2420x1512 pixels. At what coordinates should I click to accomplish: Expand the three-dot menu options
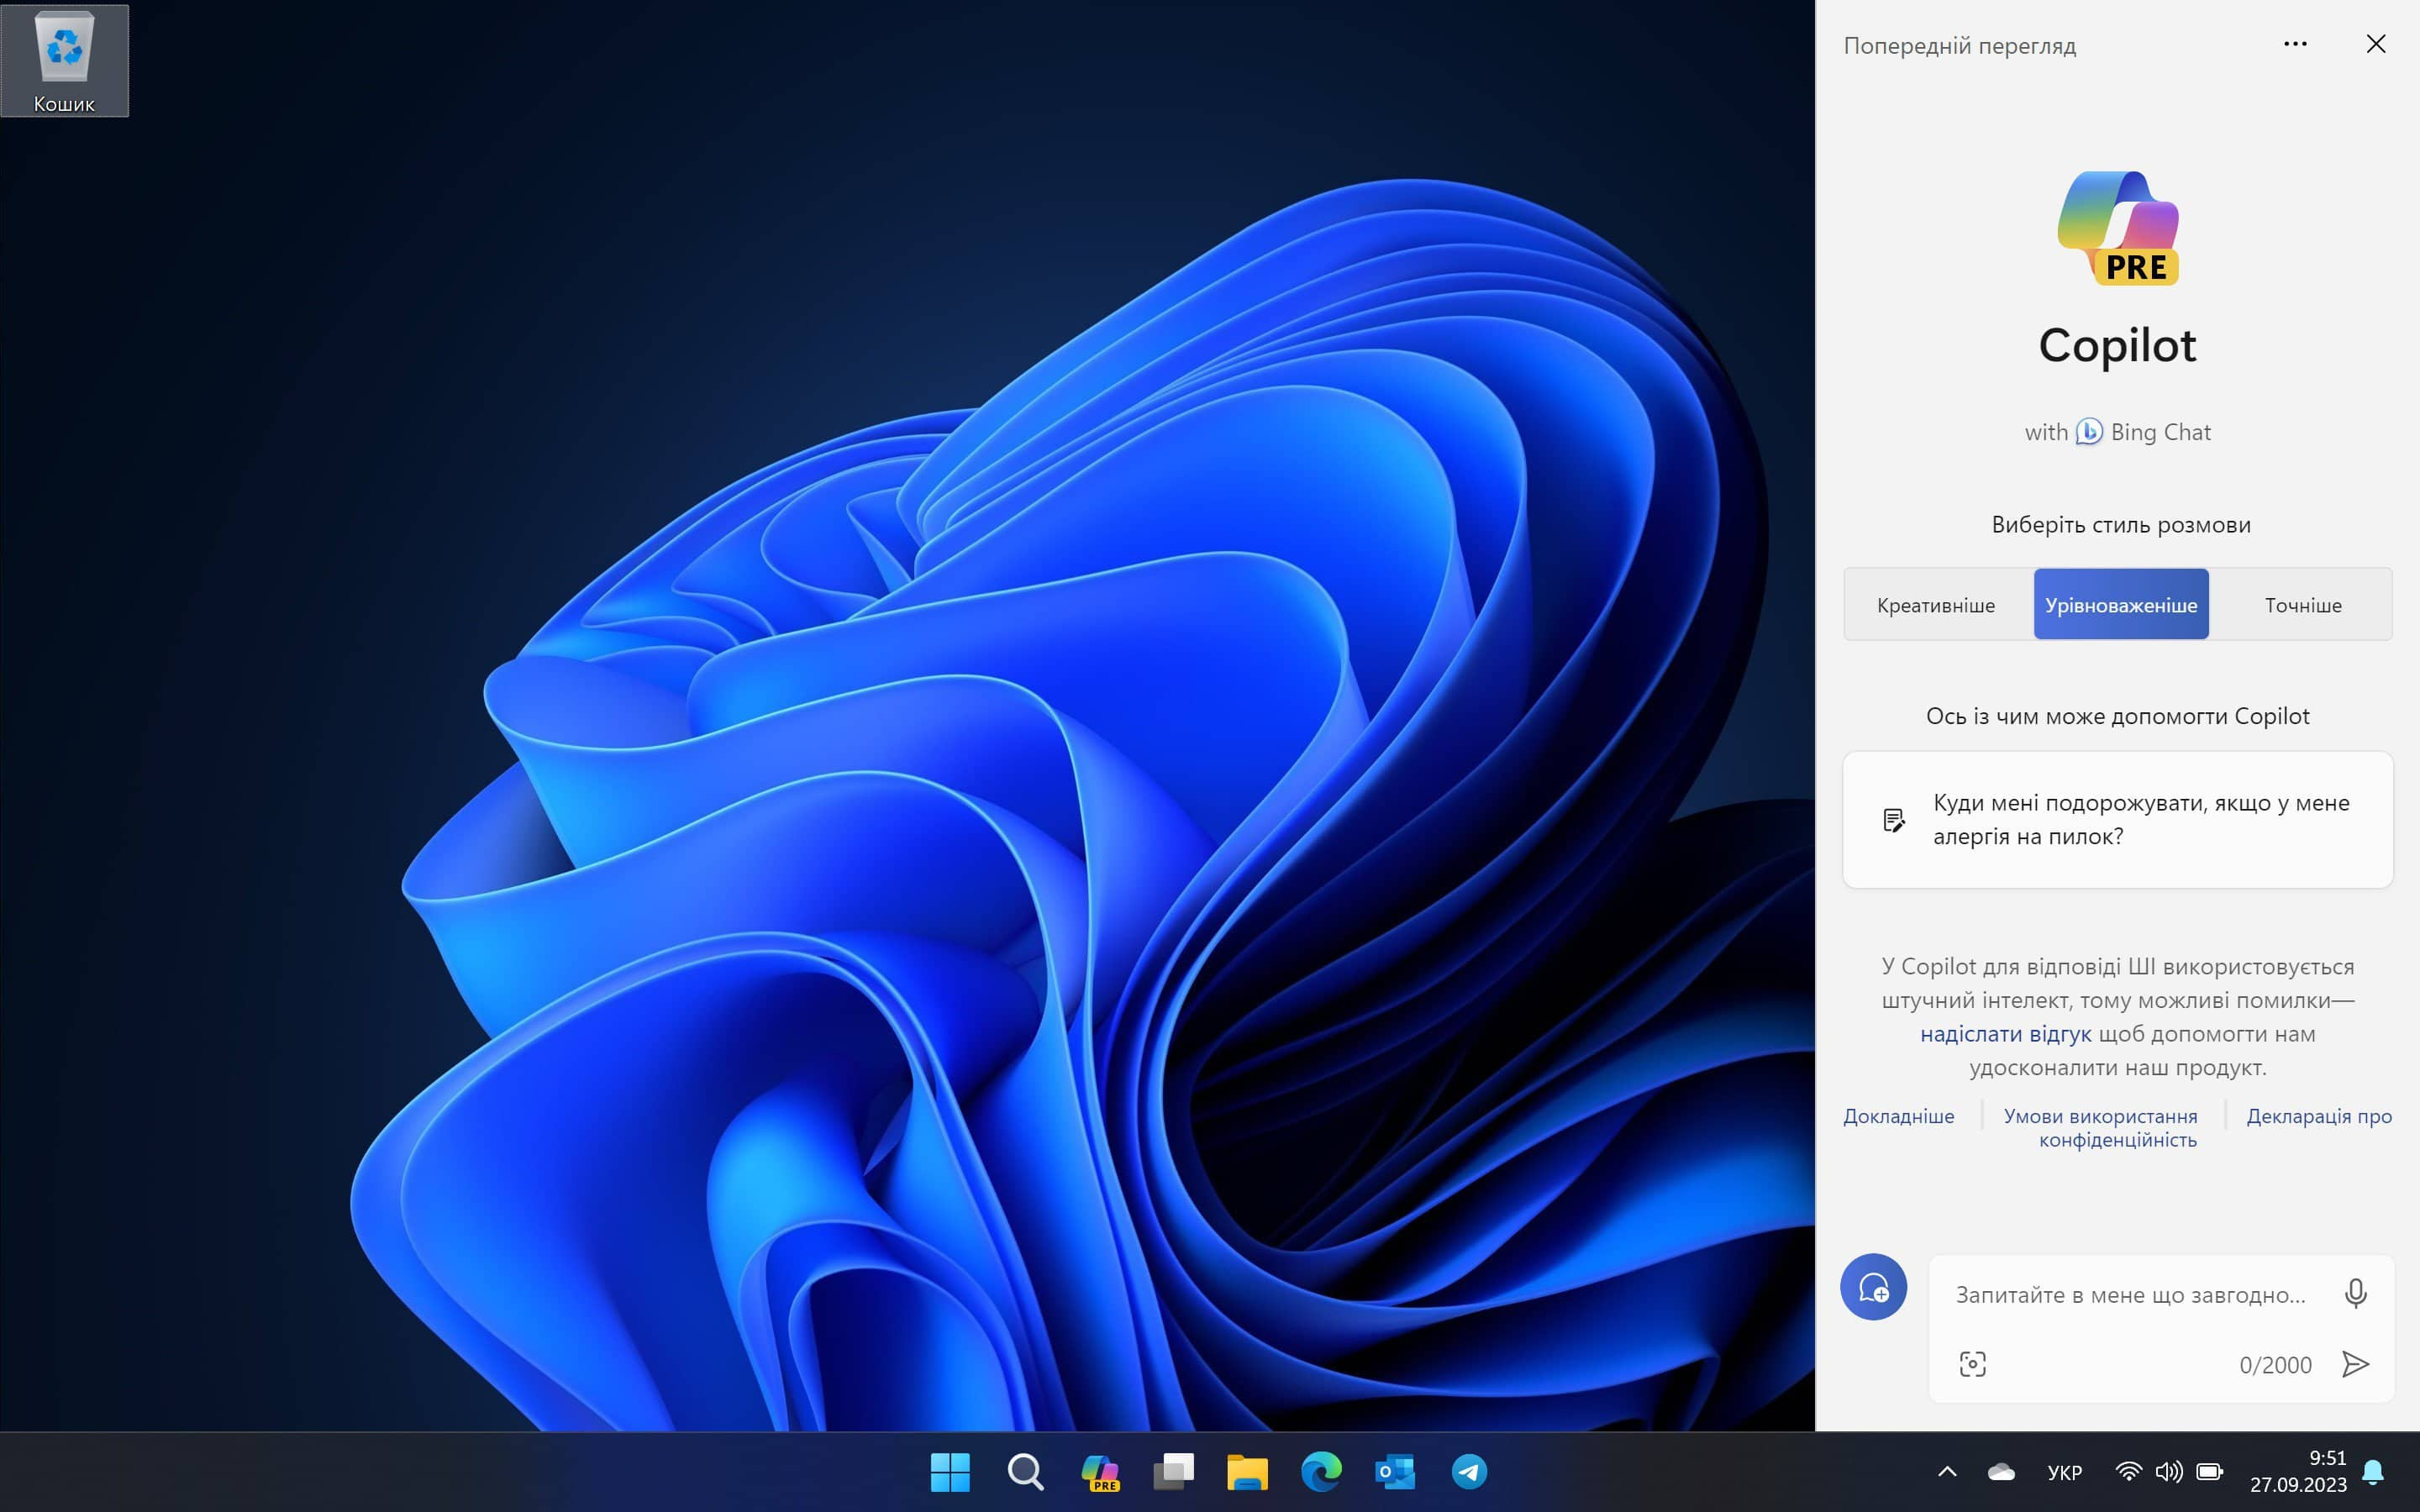pyautogui.click(x=2295, y=44)
